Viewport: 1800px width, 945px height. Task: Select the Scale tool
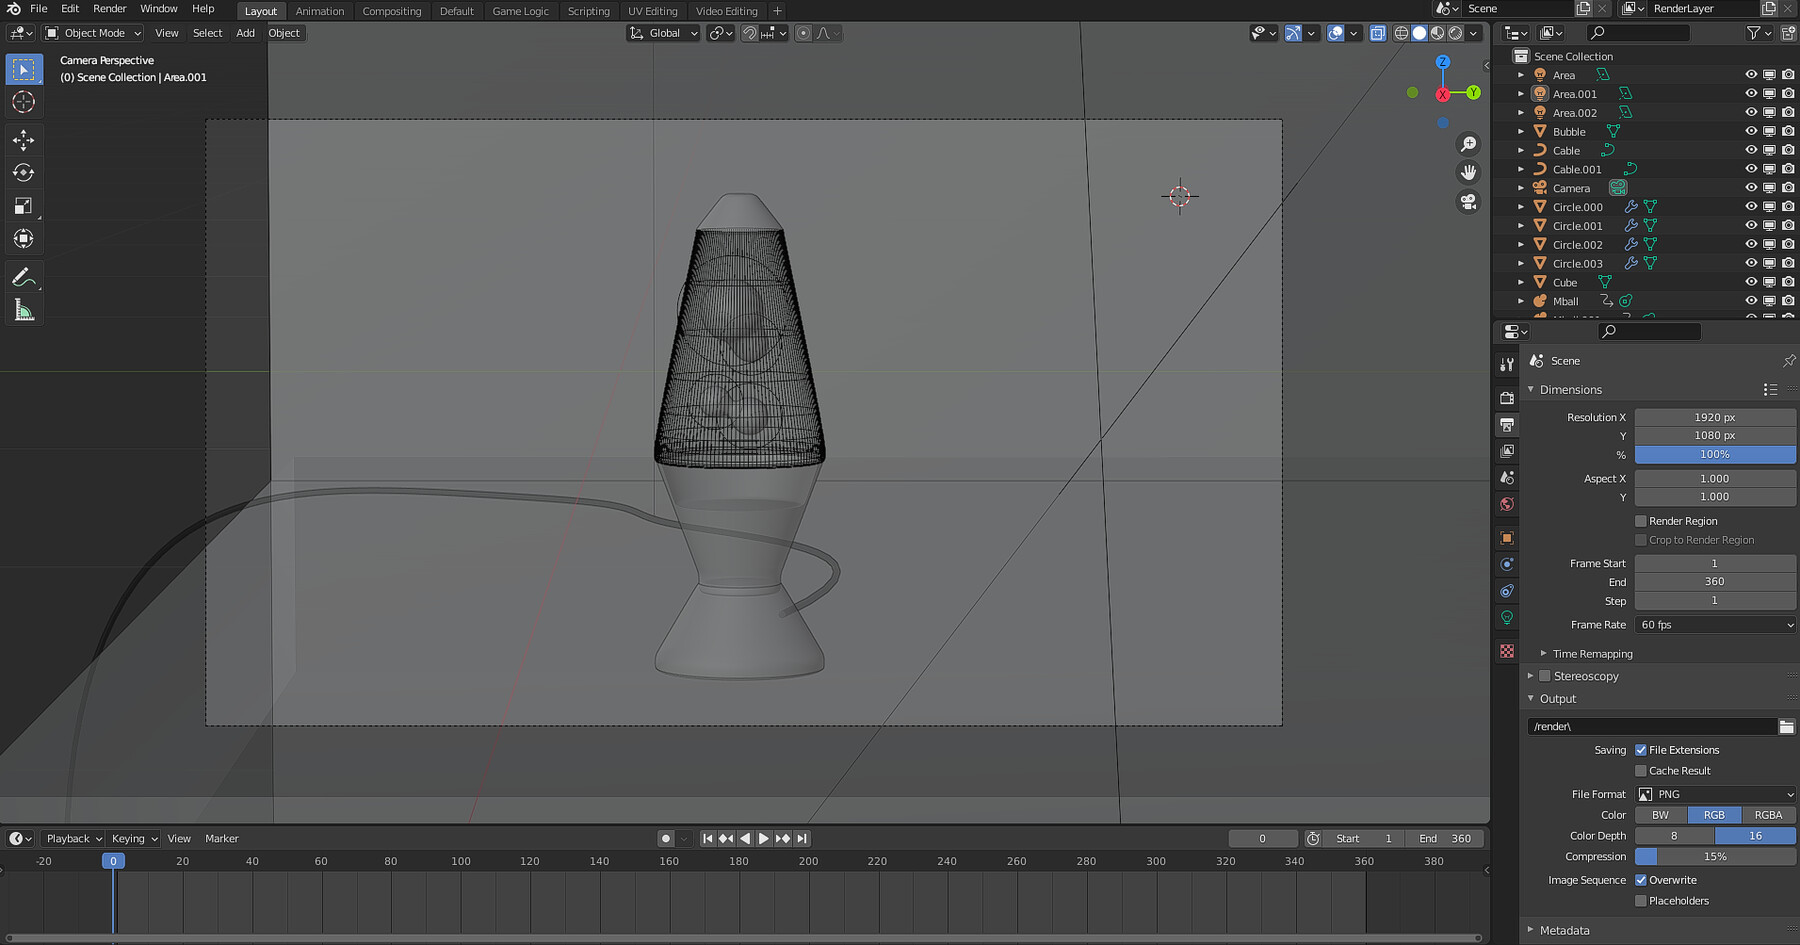[24, 205]
